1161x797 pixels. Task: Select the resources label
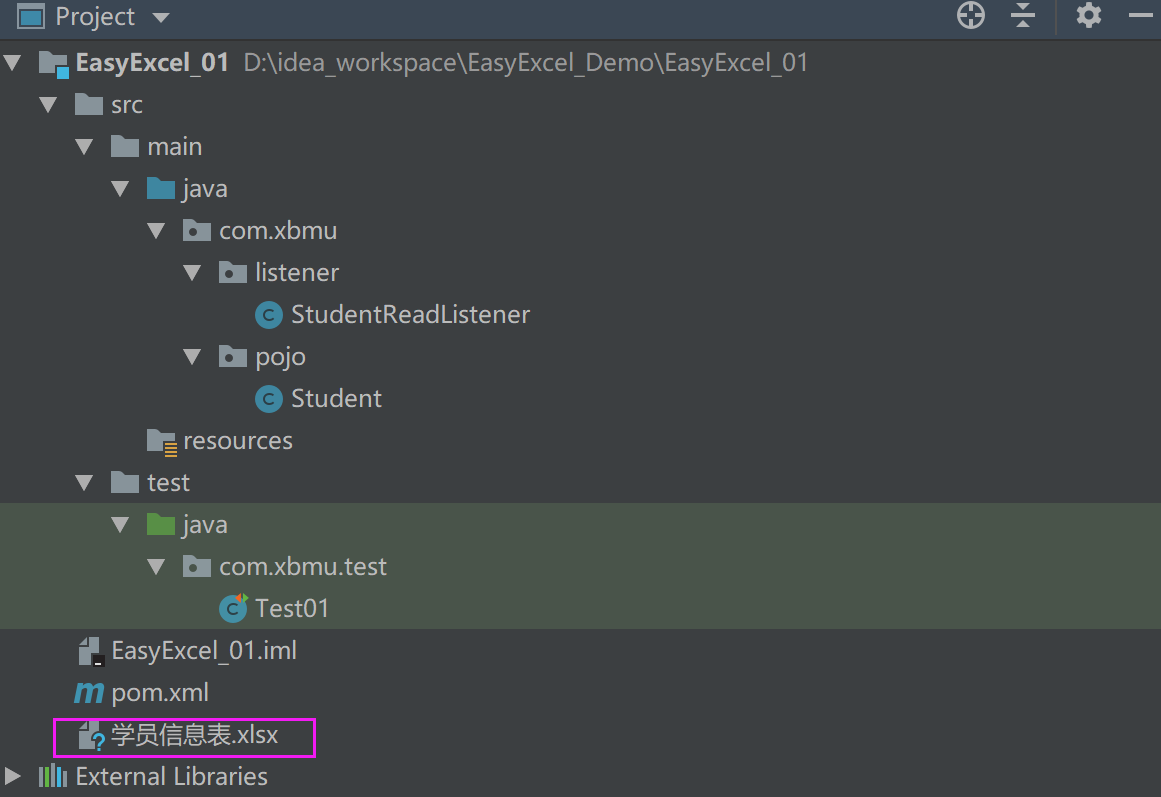tap(238, 441)
